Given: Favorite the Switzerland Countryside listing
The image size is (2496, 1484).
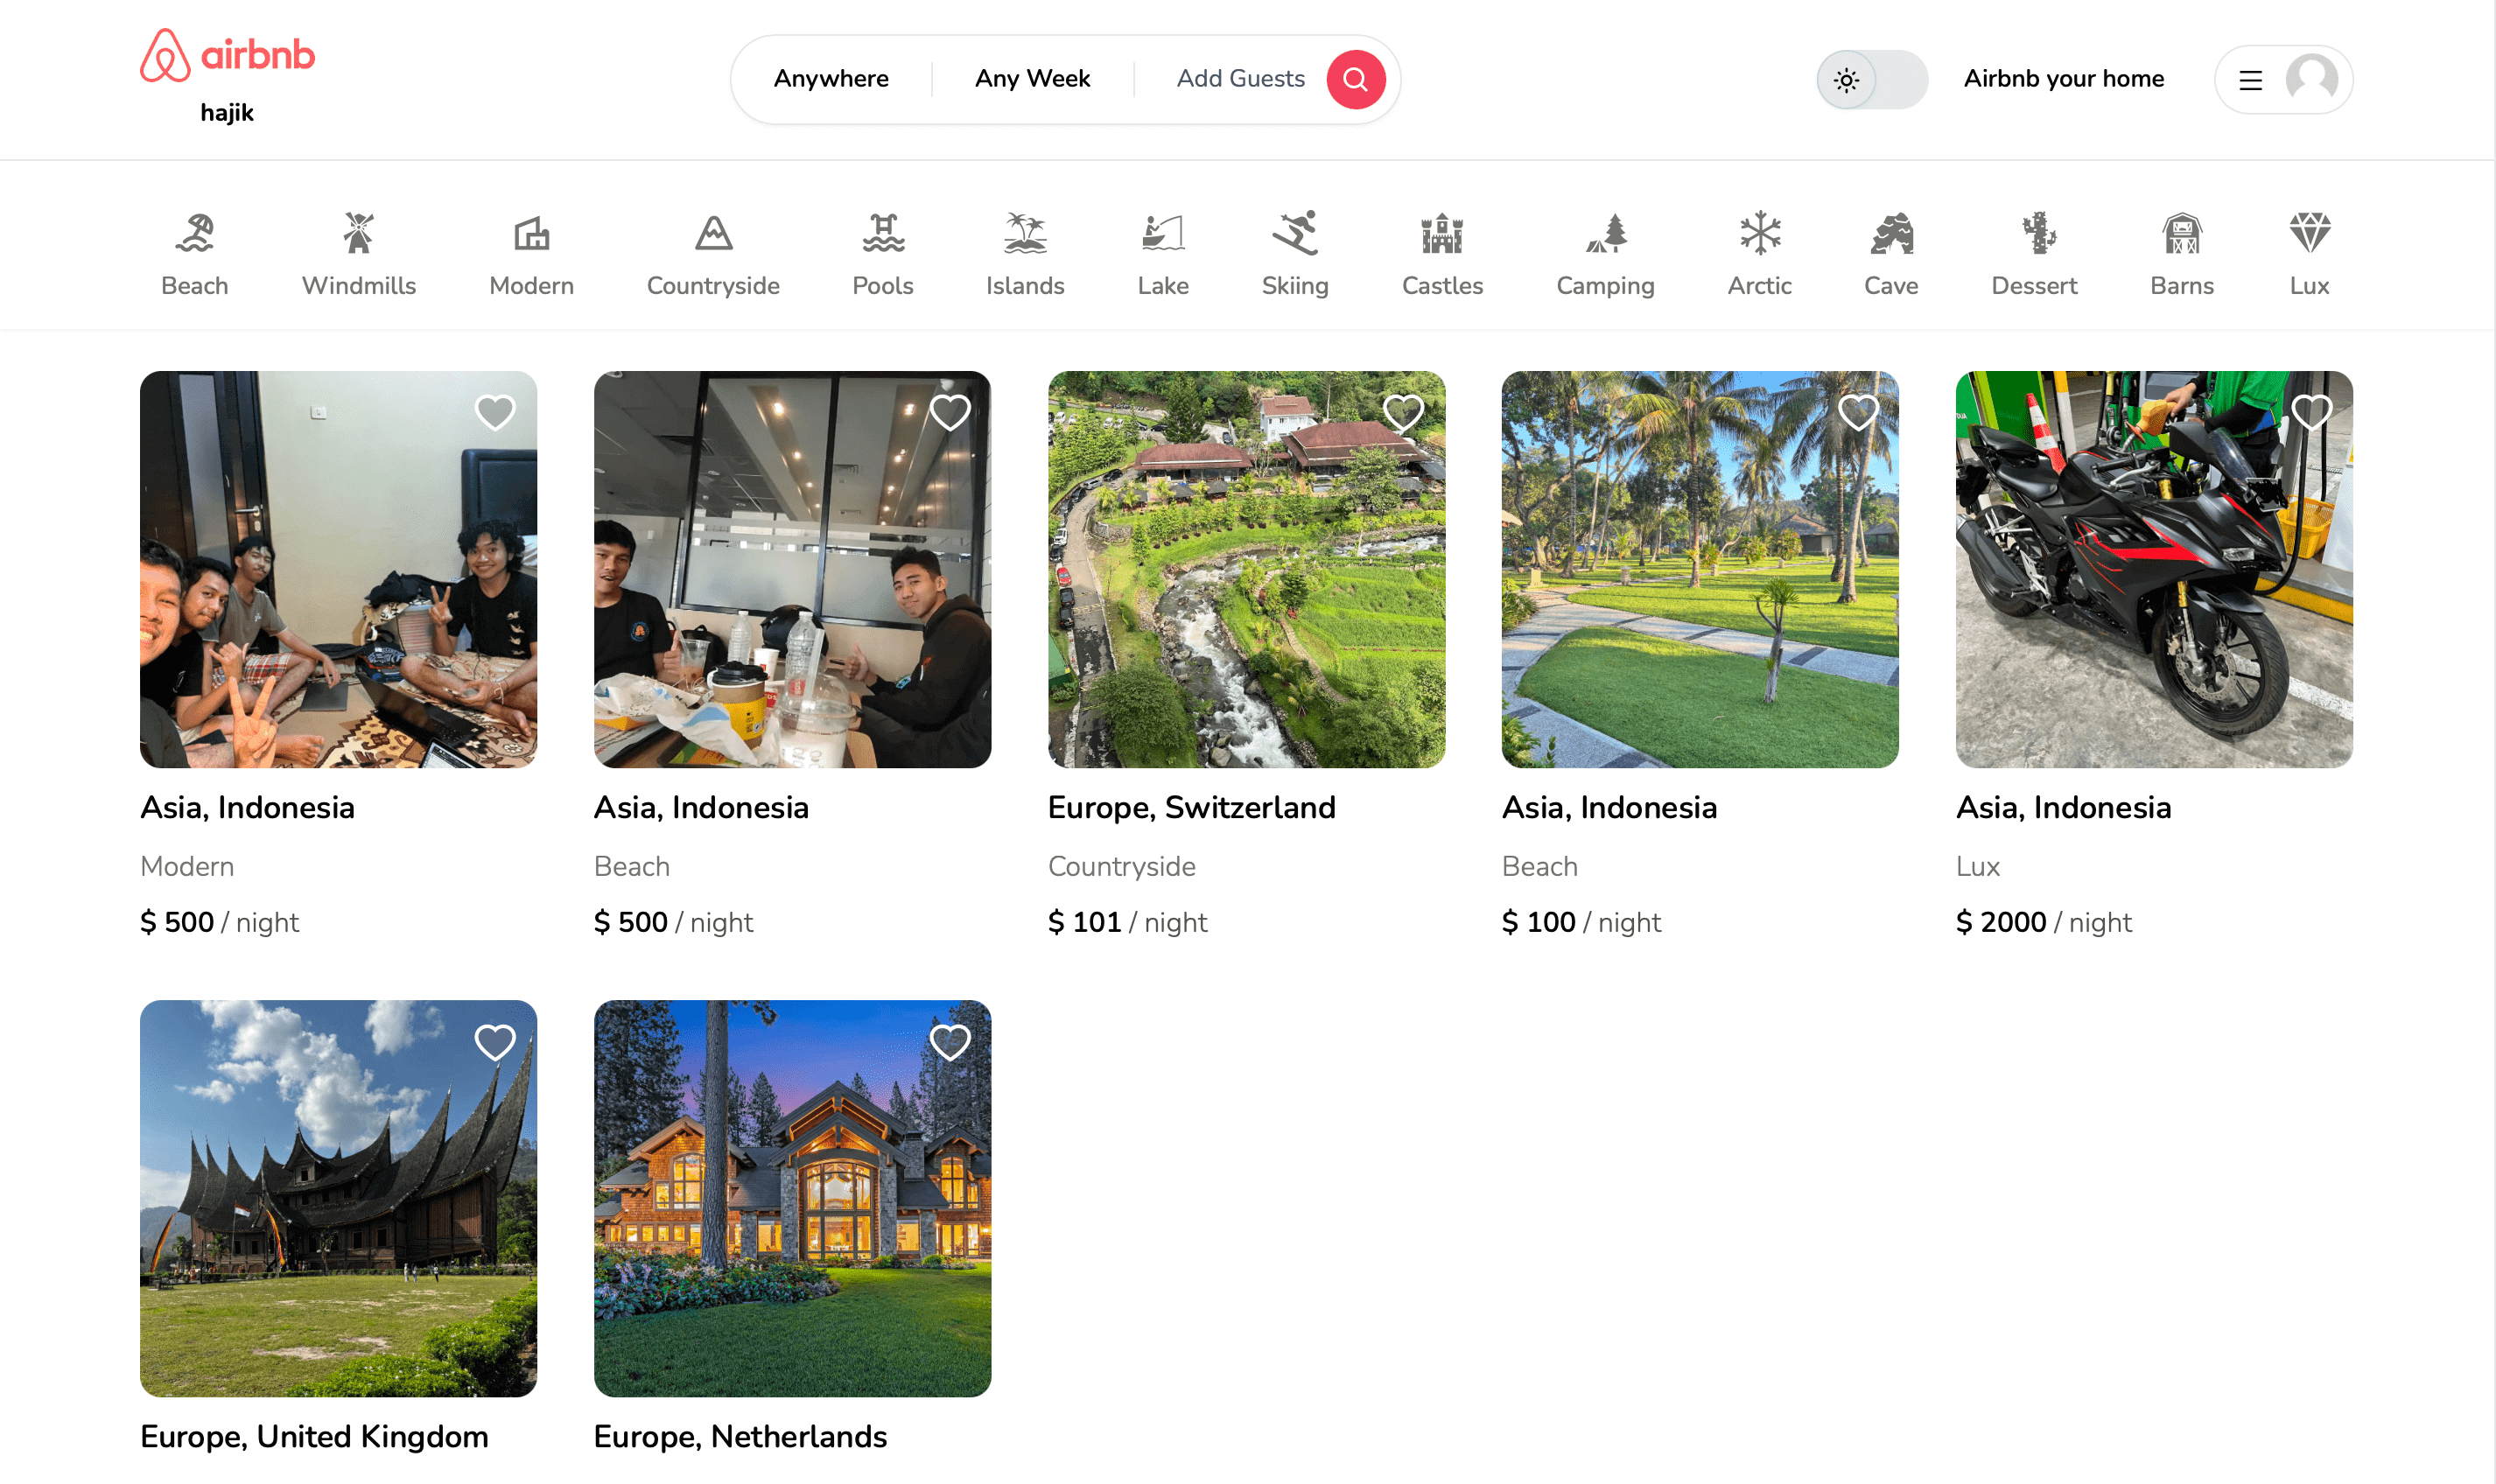Looking at the screenshot, I should [1403, 412].
